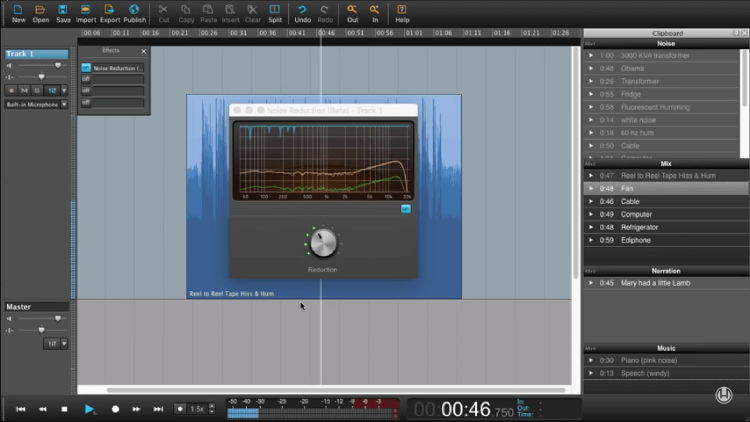Export audio via the Export icon
Screen dimensions: 750x422
click(x=110, y=13)
